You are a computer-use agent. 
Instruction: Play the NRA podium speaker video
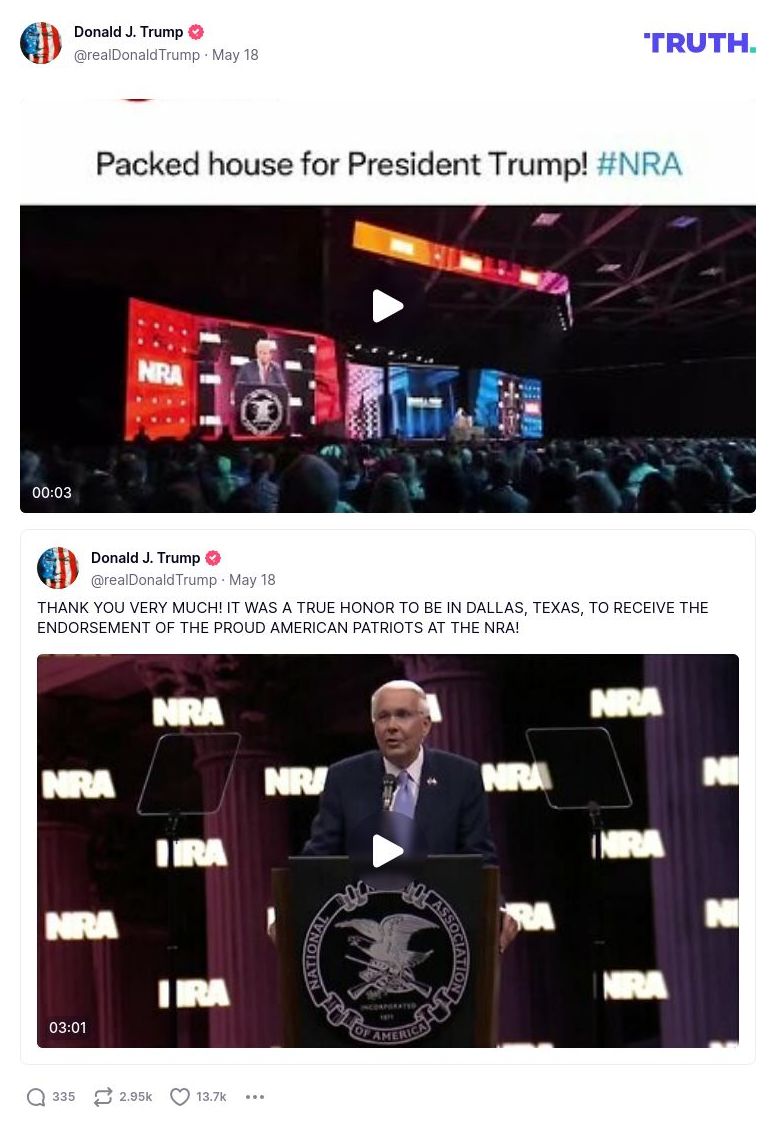tap(387, 851)
